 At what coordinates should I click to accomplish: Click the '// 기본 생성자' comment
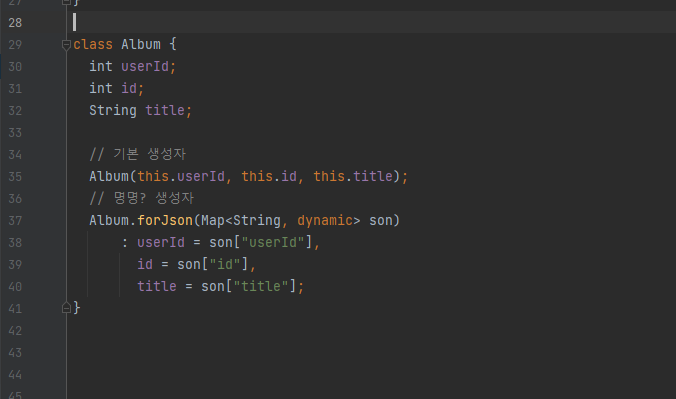coord(138,154)
